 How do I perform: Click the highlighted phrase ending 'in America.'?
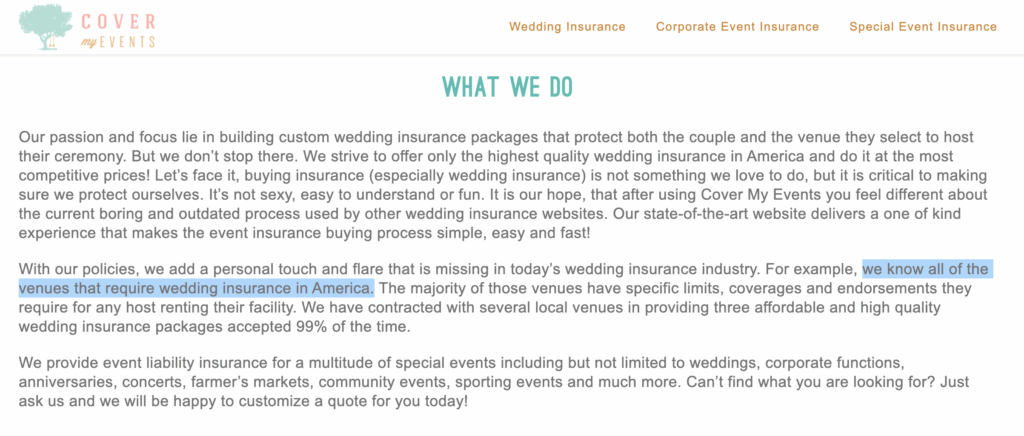(x=197, y=288)
